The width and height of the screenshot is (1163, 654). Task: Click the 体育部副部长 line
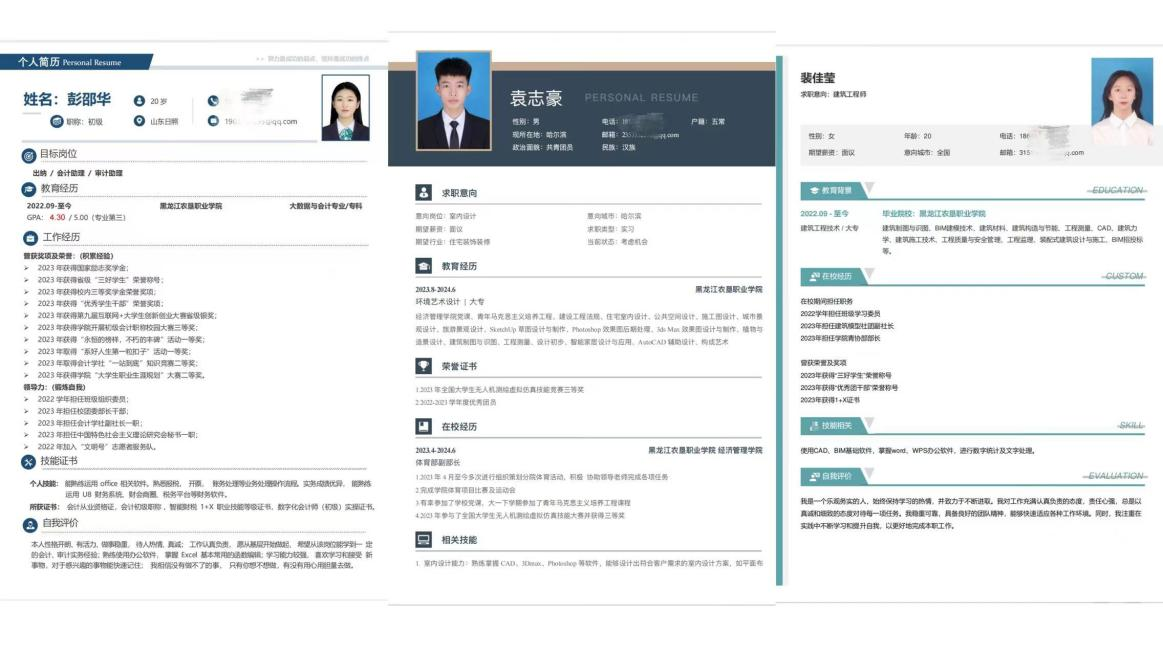[438, 463]
